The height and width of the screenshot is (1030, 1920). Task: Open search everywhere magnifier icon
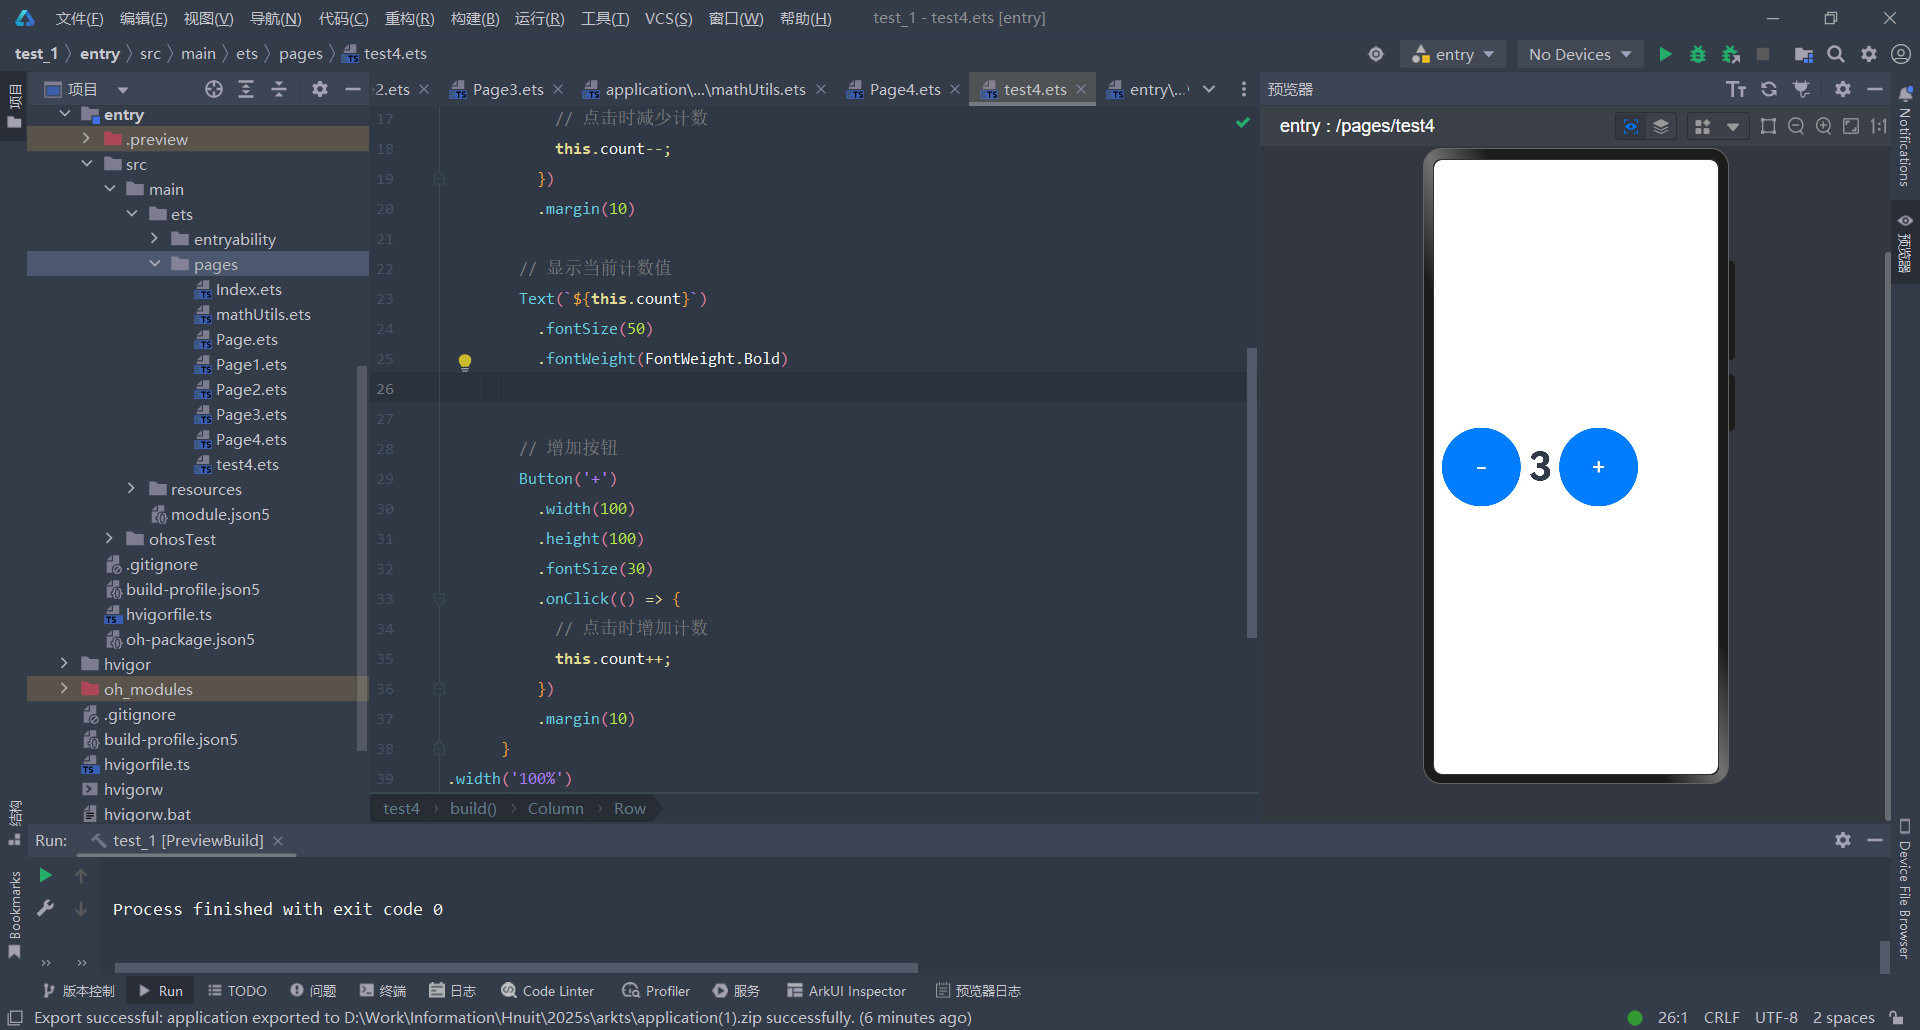point(1836,54)
